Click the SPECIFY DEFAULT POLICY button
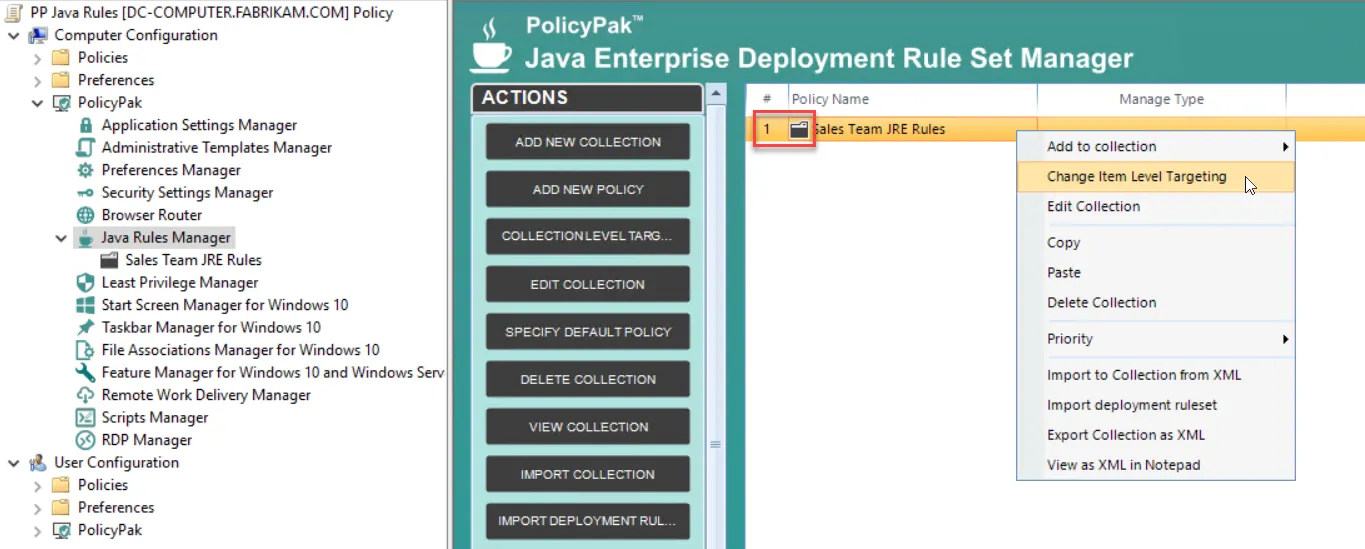 (588, 332)
